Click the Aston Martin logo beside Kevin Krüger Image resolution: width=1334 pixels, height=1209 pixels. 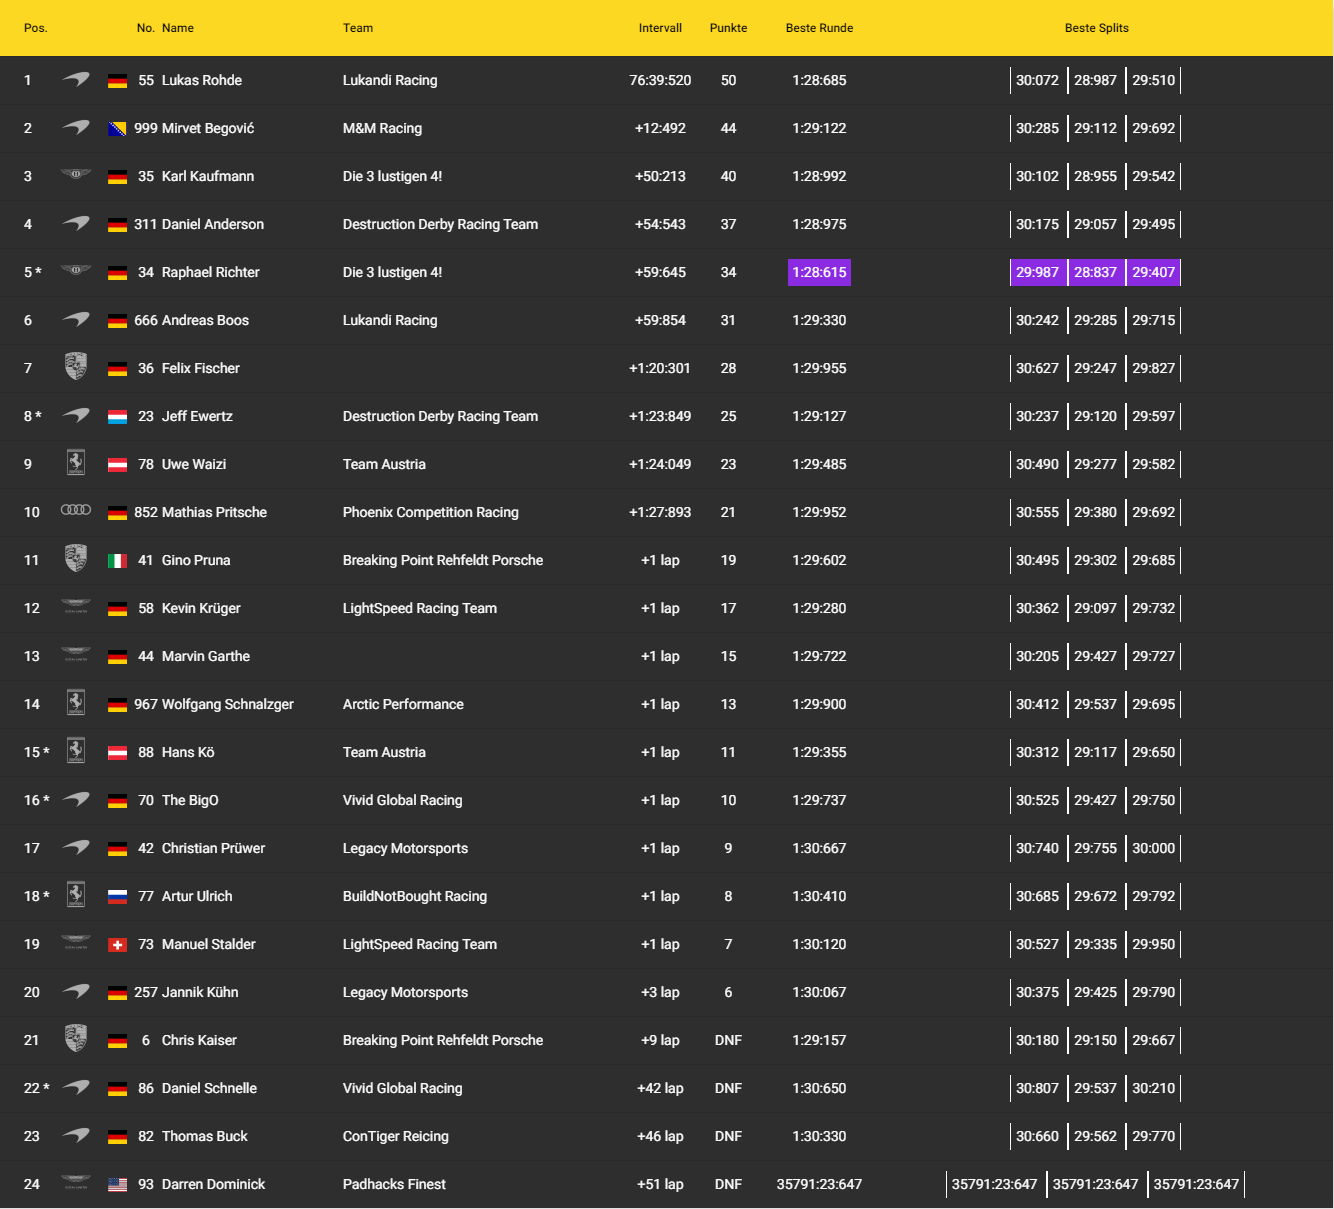click(x=76, y=607)
